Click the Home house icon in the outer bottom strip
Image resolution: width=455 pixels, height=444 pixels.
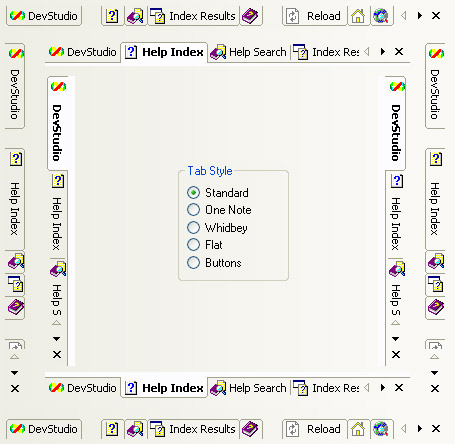[x=358, y=429]
